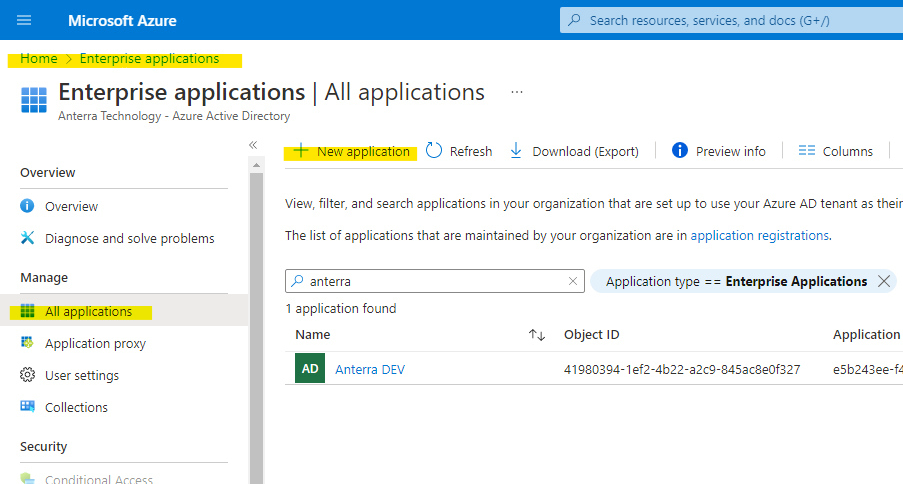Click the sidebar scrollbar up arrow
Screen dimensions: 903x484
pos(257,165)
